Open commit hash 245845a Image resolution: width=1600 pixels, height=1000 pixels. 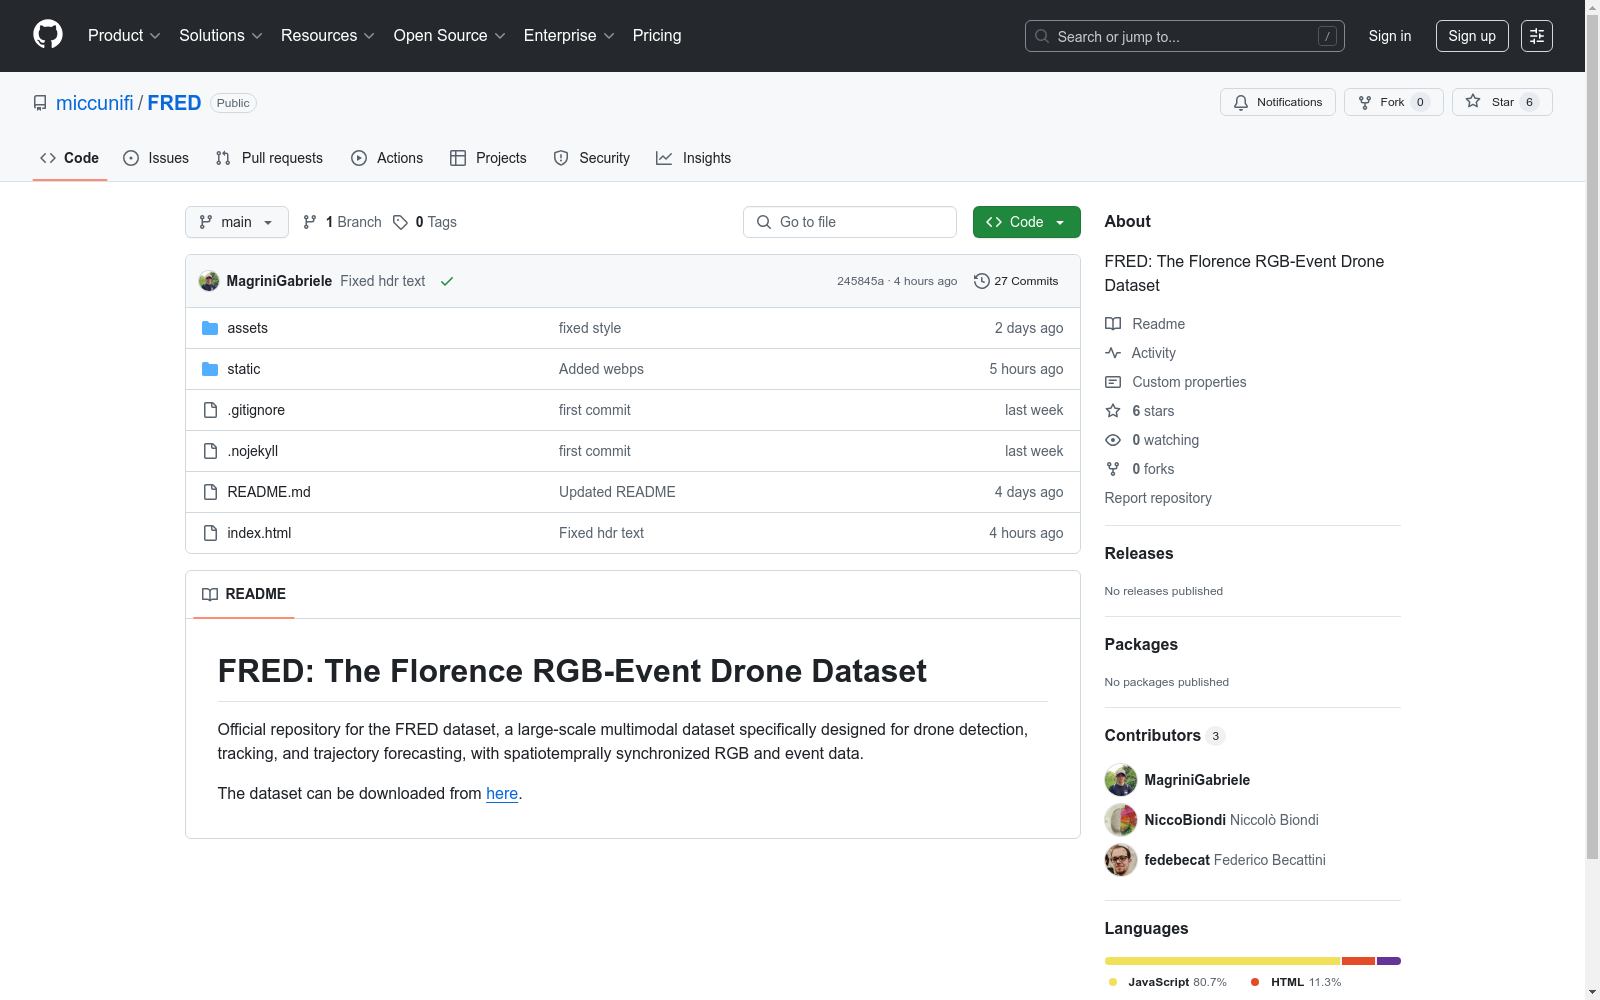pos(860,281)
